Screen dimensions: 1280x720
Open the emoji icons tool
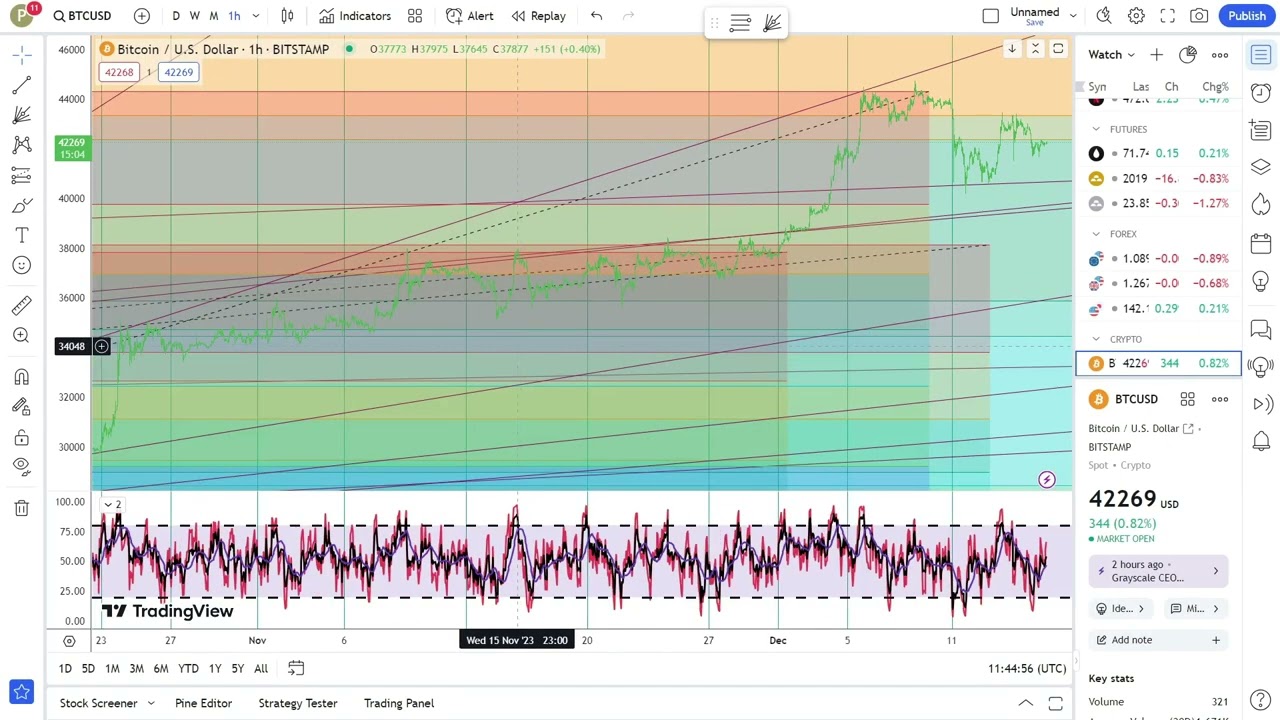(x=21, y=265)
